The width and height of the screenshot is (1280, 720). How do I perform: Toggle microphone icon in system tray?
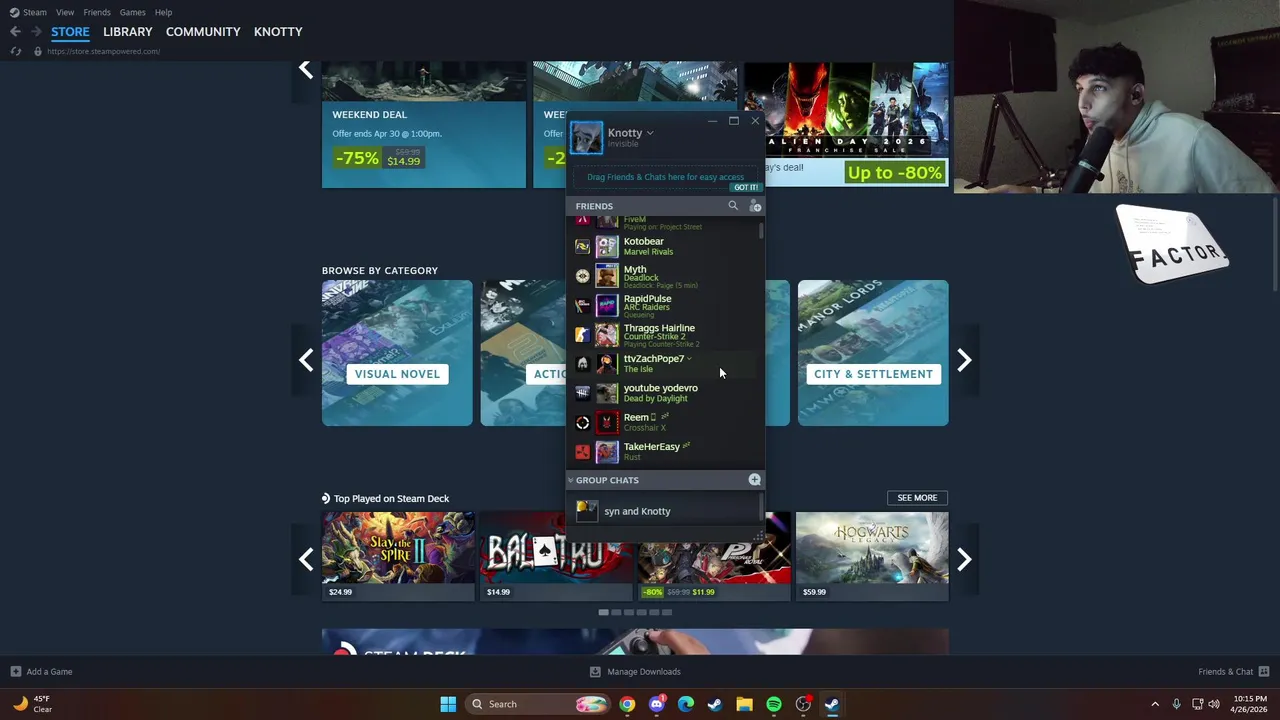pyautogui.click(x=1176, y=704)
